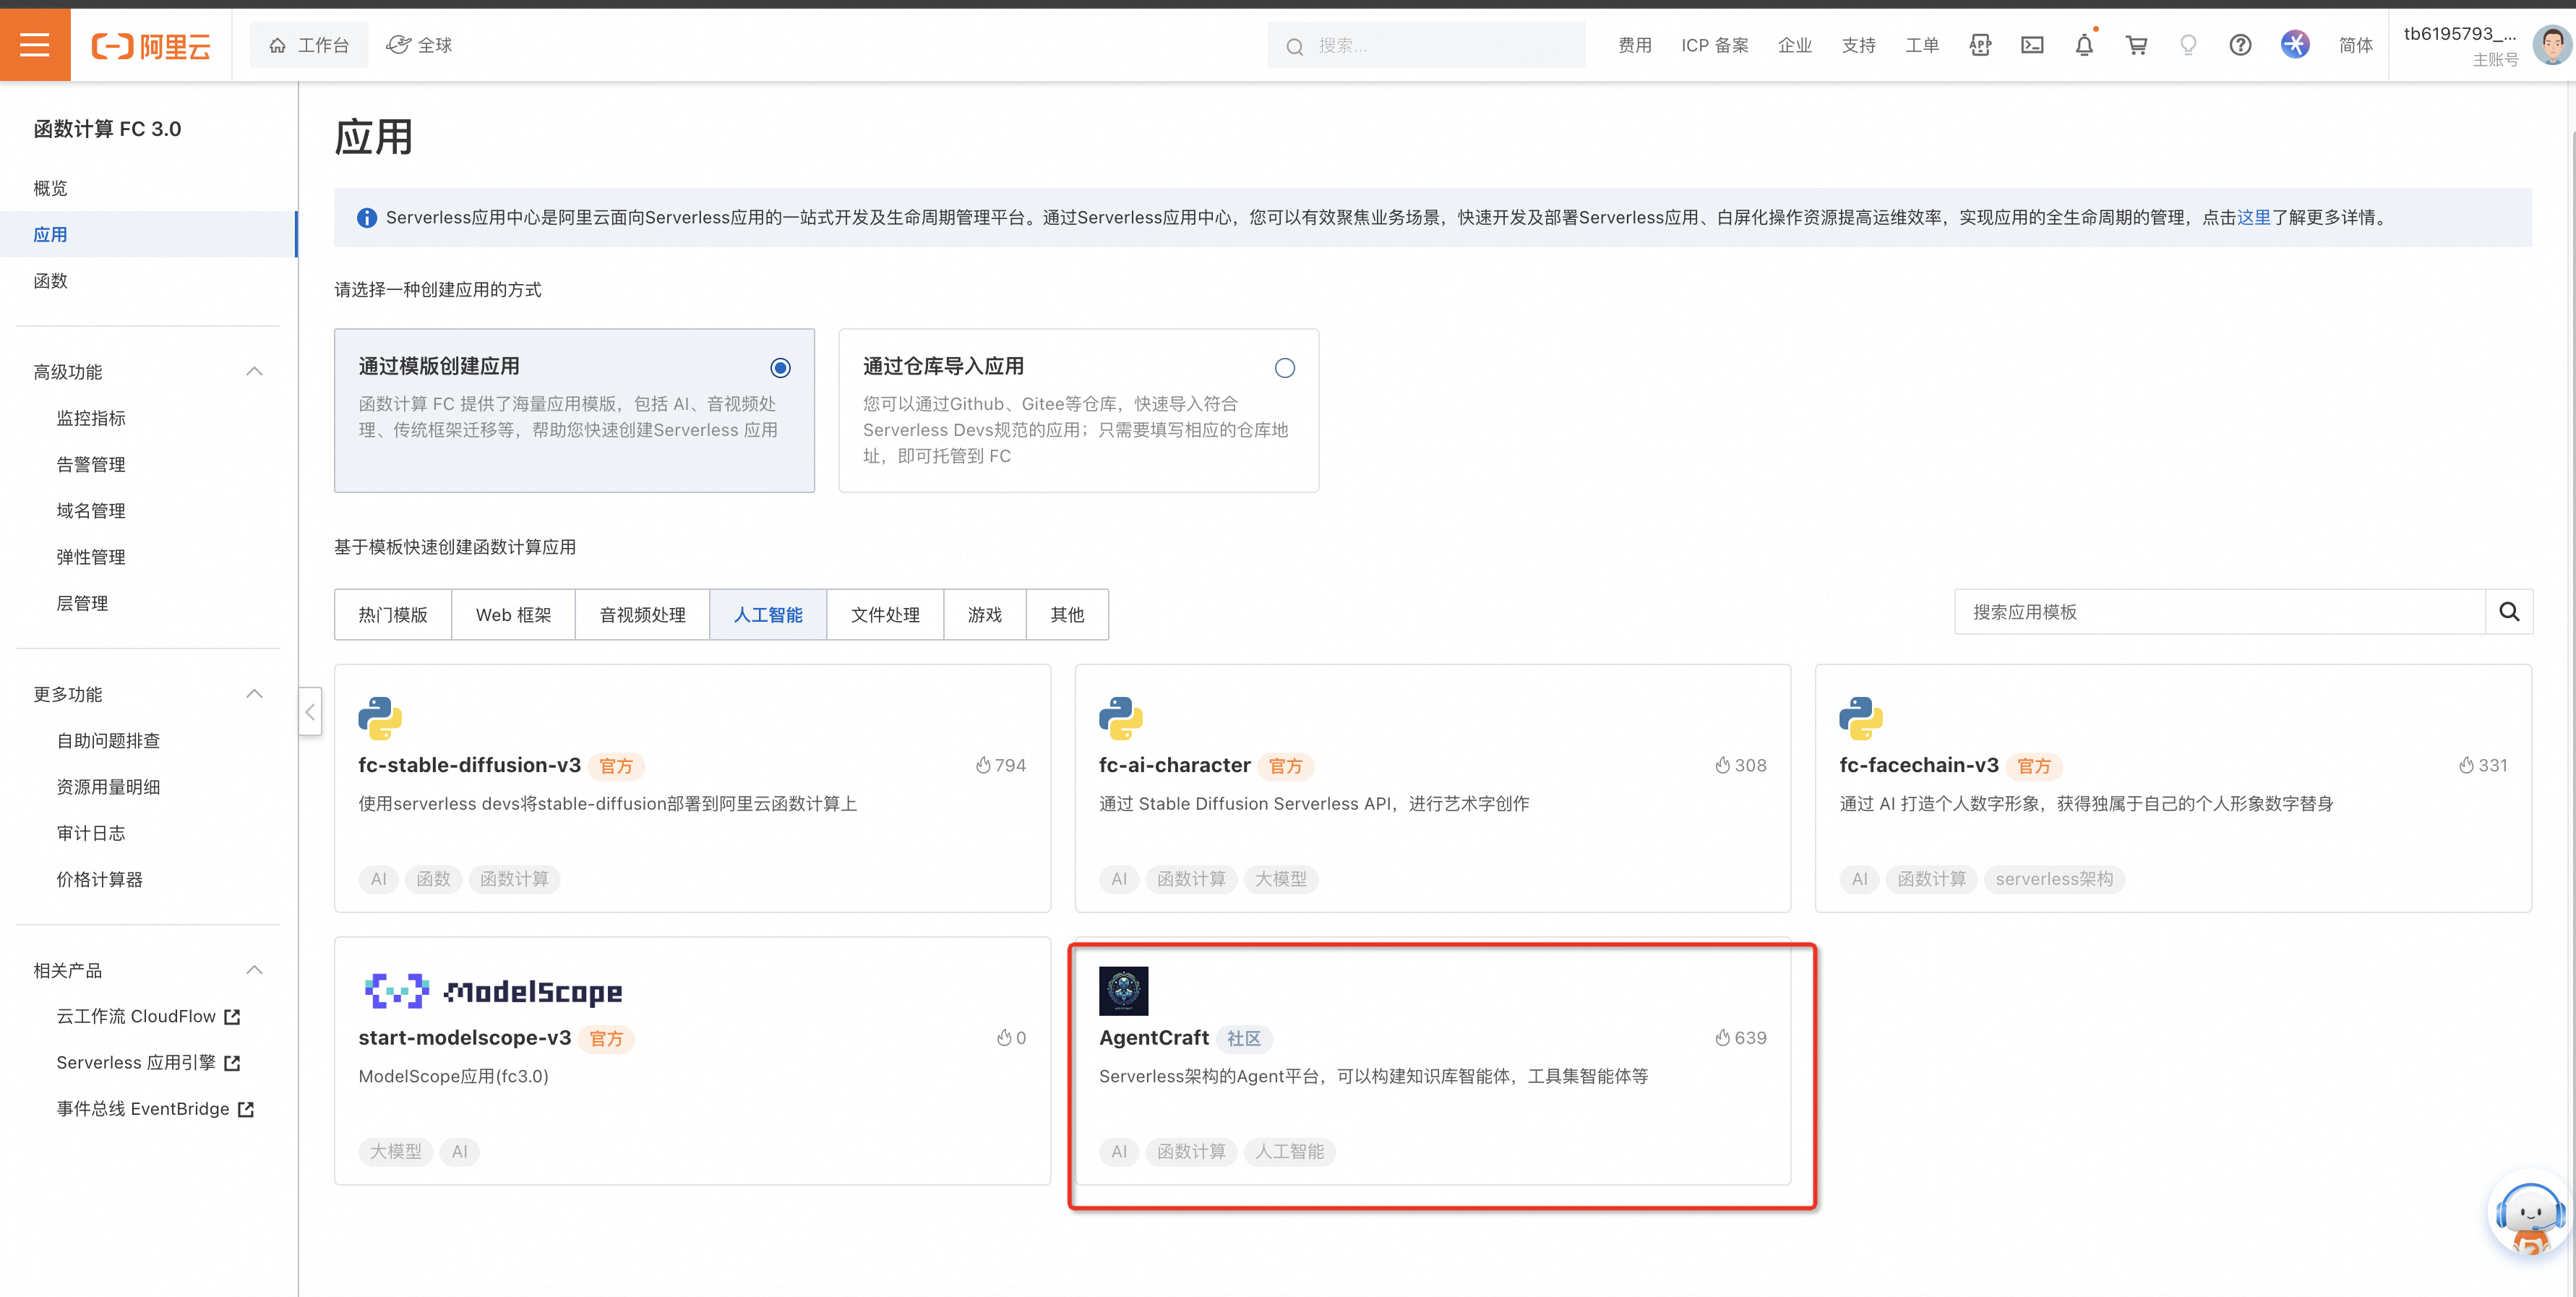Switch to the Web 框架 tab
Image resolution: width=2576 pixels, height=1297 pixels.
(513, 614)
